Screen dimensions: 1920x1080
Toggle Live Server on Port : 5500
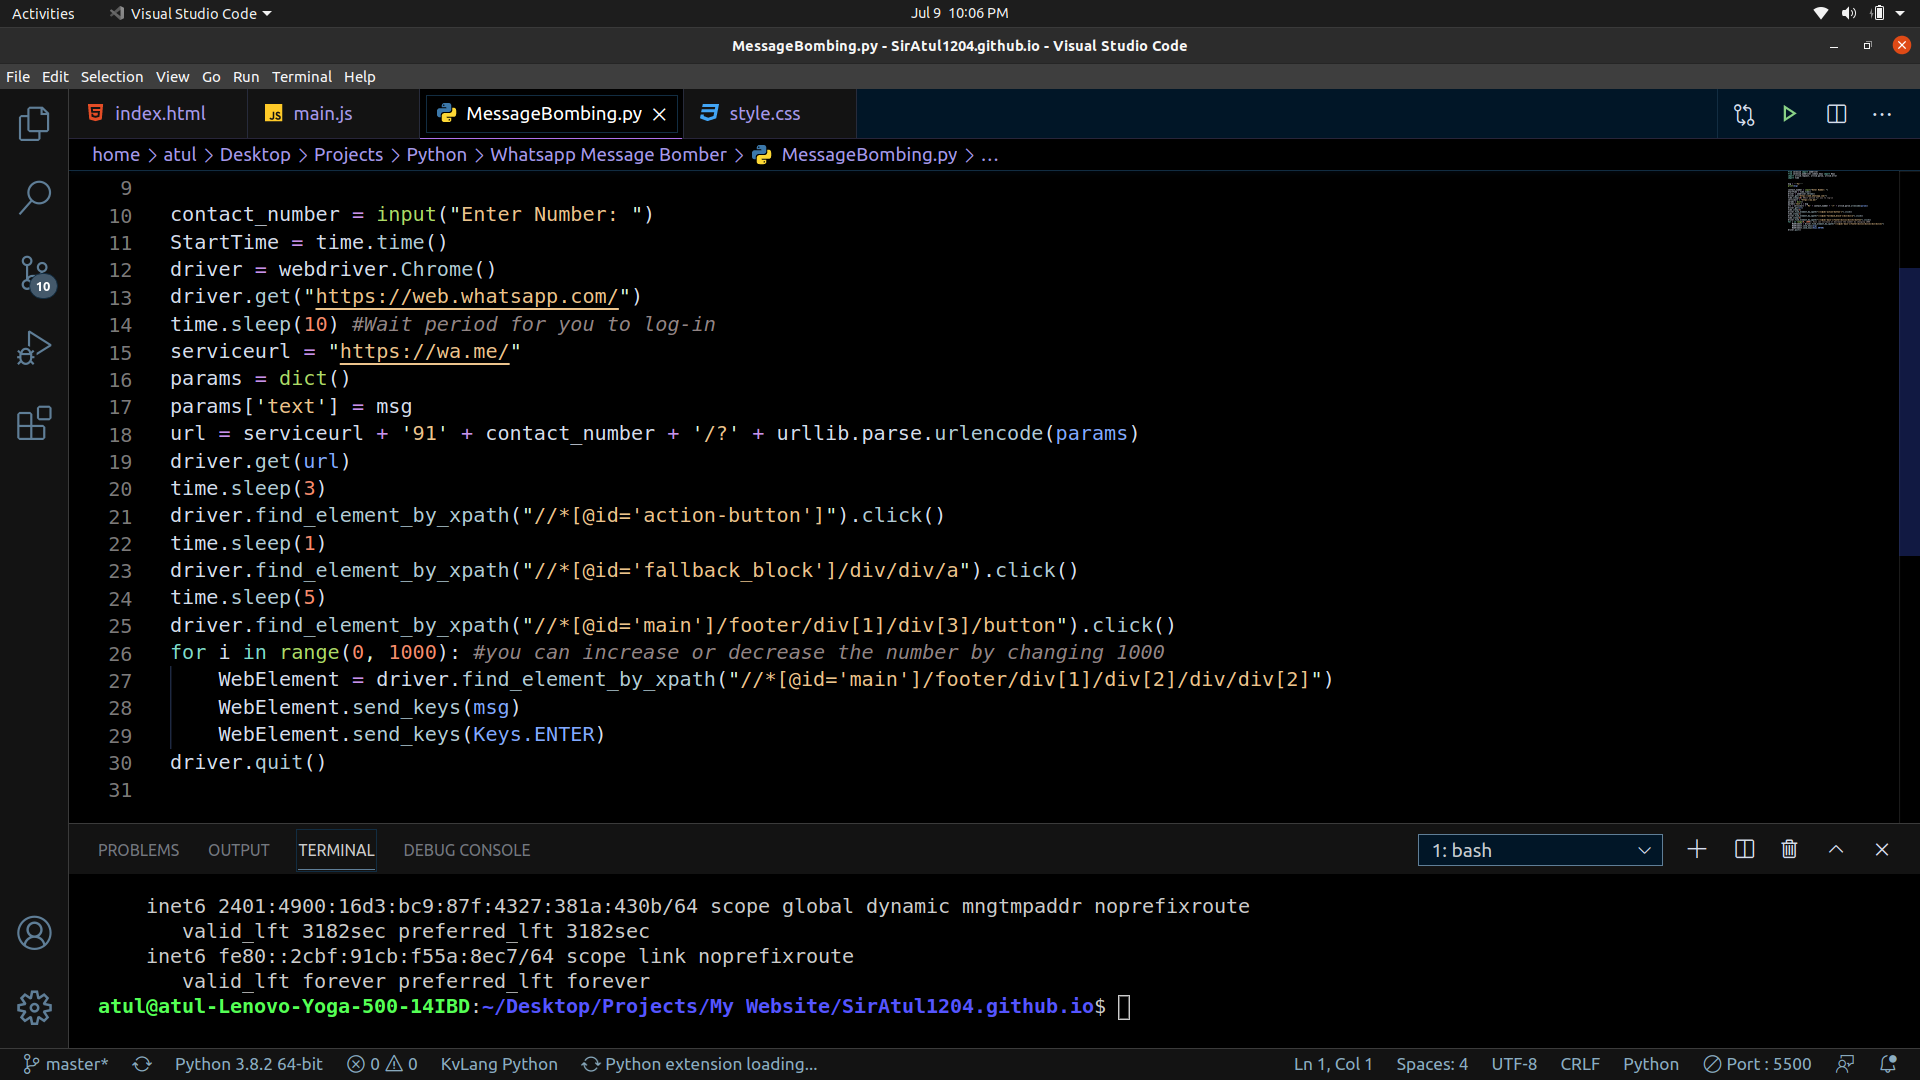coord(1758,1064)
